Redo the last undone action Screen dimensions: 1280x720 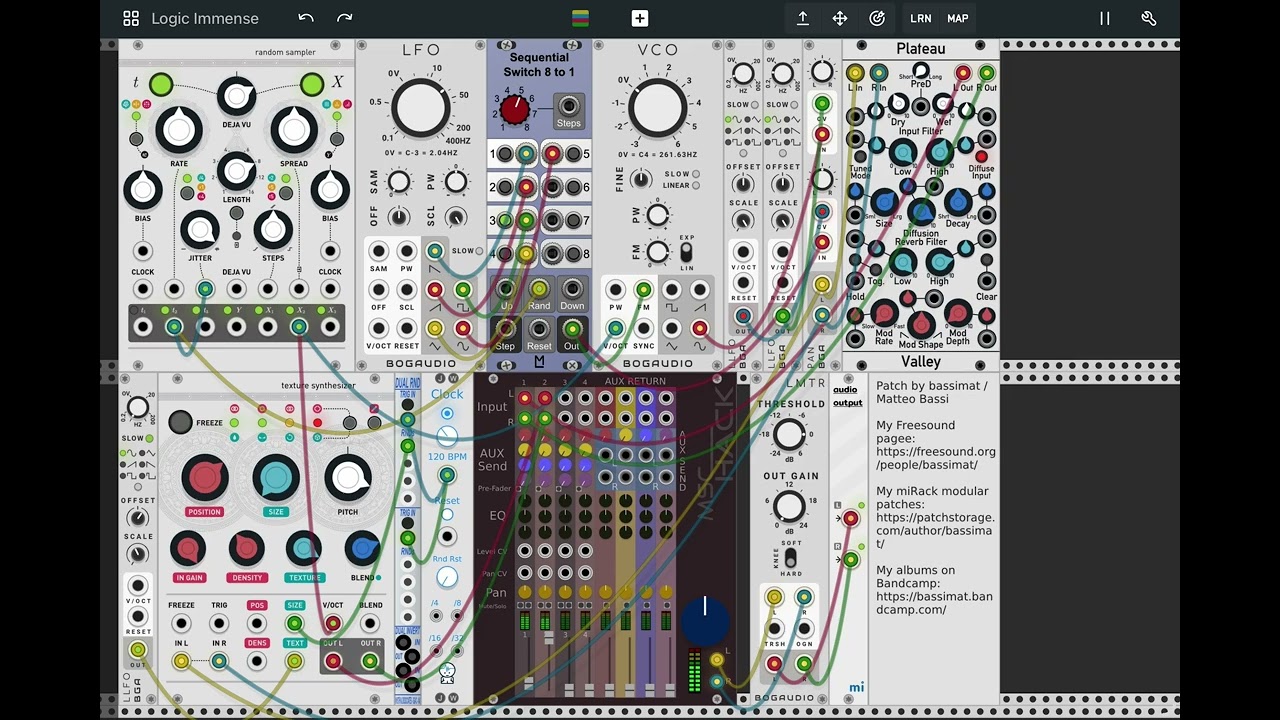[x=345, y=18]
